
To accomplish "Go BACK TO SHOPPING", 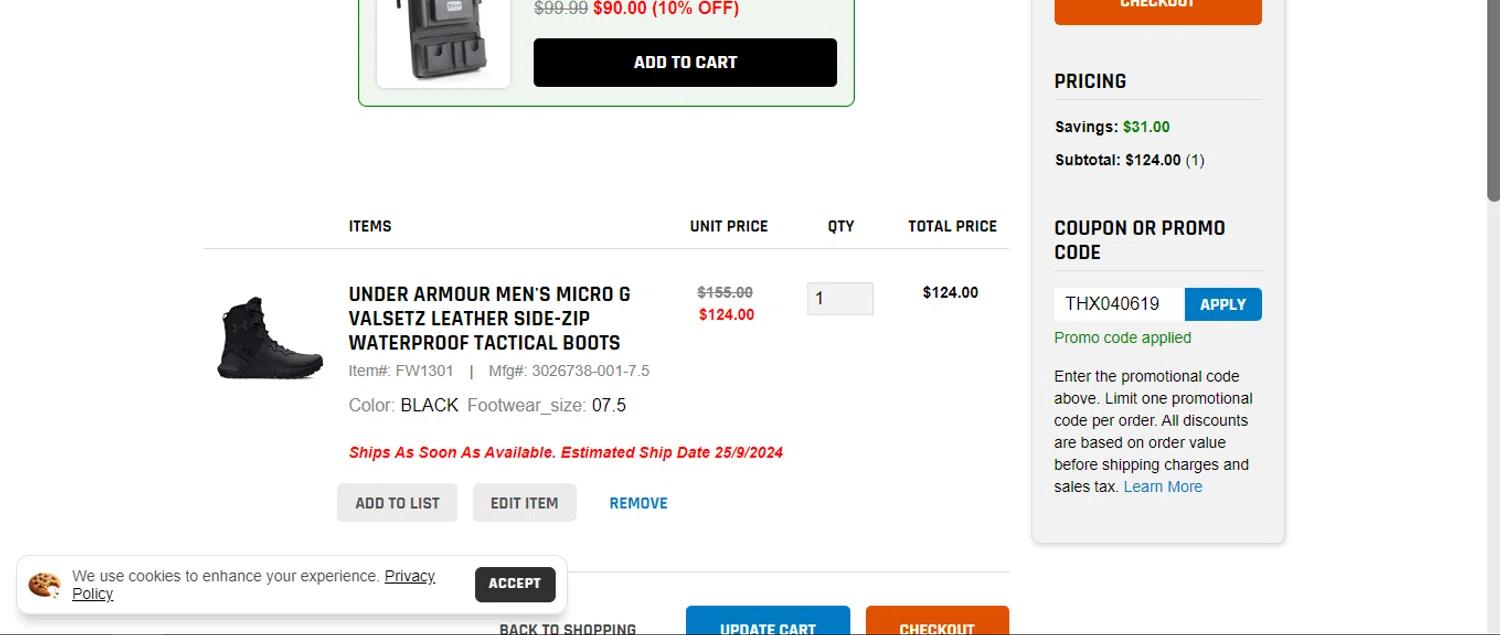I will [x=567, y=628].
